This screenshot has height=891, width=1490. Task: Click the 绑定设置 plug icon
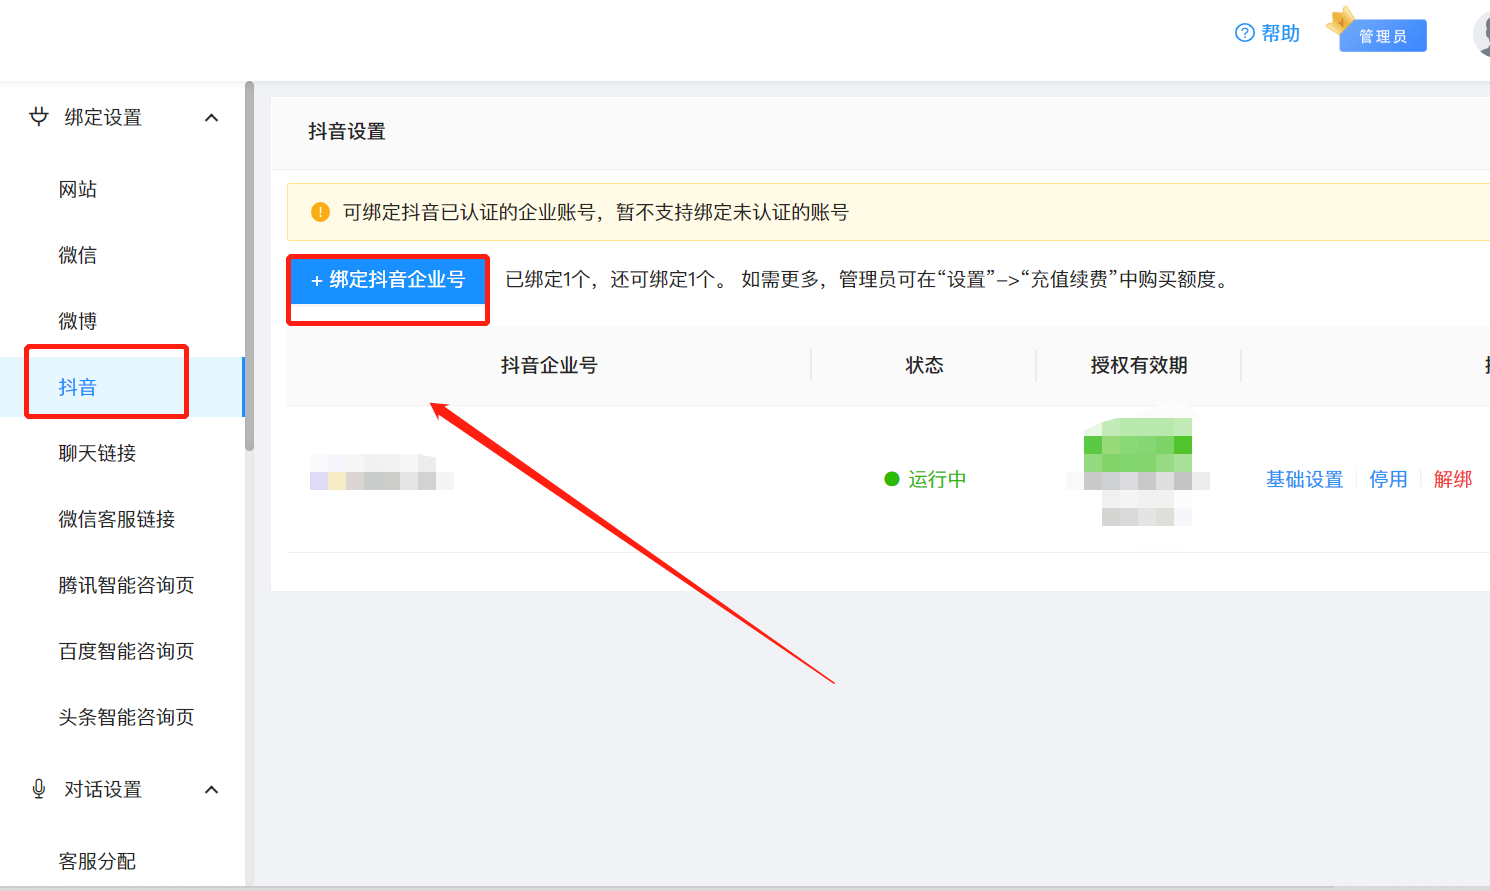click(39, 117)
